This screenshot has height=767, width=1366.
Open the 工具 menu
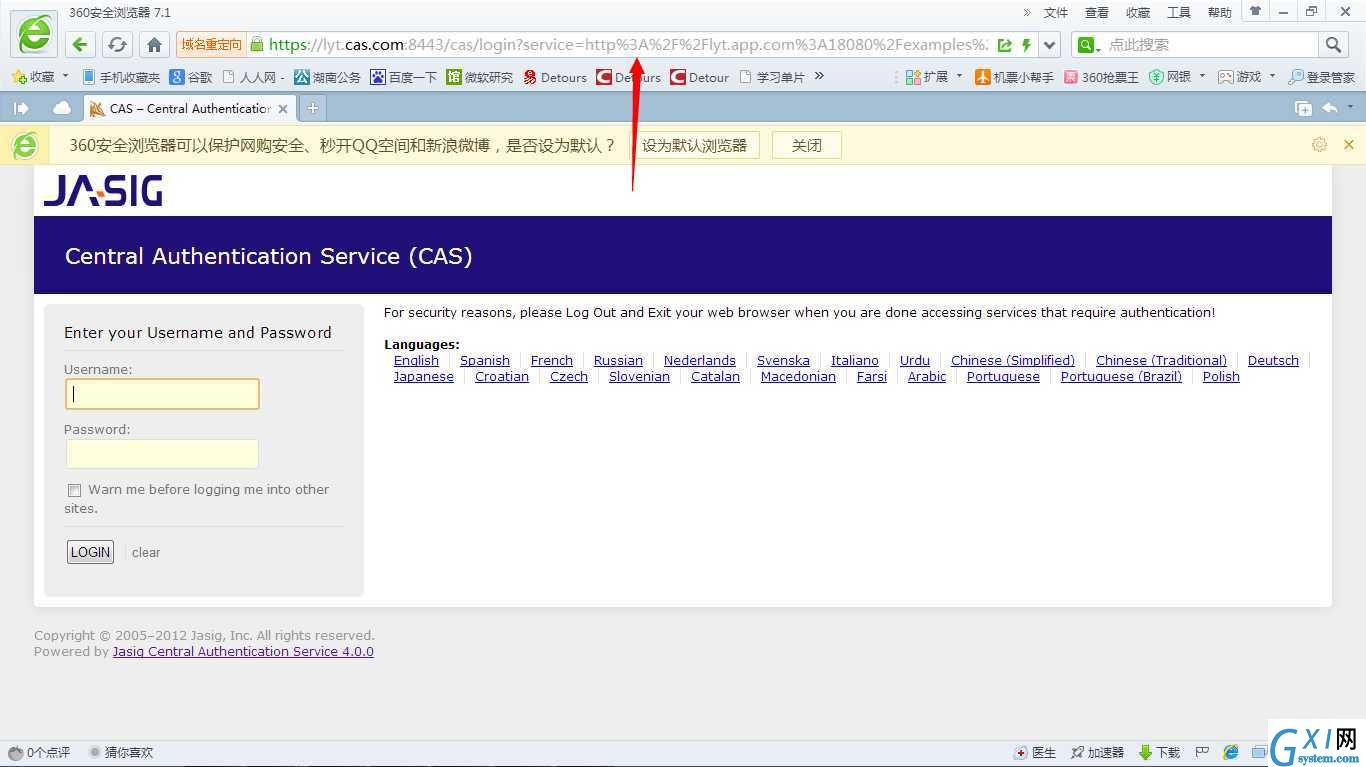[1179, 12]
